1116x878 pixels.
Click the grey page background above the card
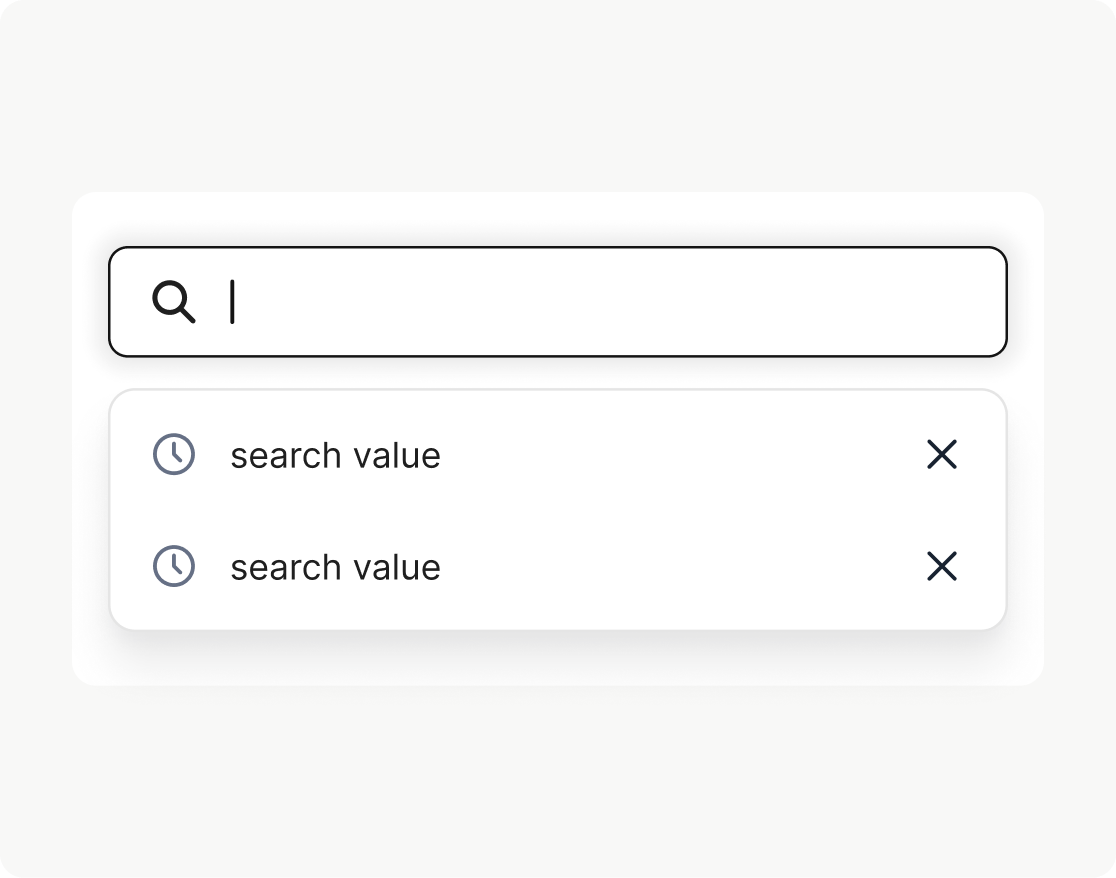point(558,100)
